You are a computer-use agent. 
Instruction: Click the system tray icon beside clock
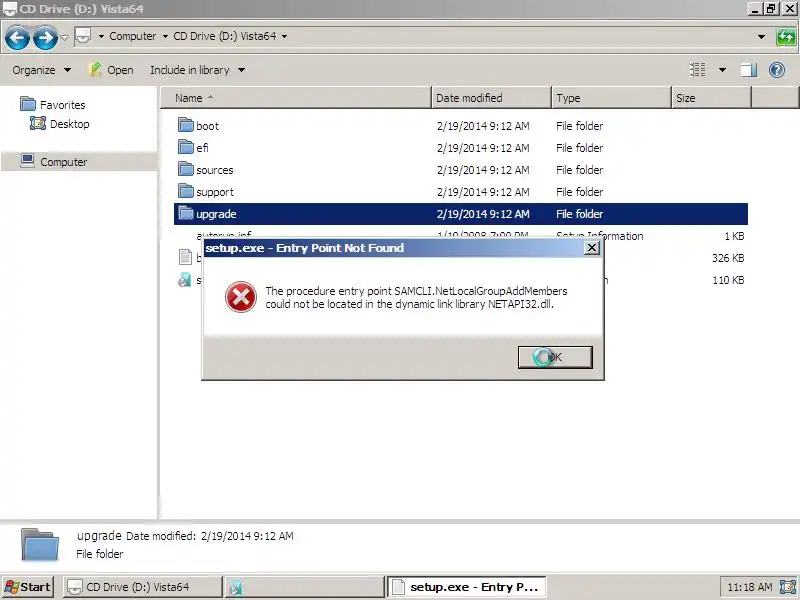[787, 587]
